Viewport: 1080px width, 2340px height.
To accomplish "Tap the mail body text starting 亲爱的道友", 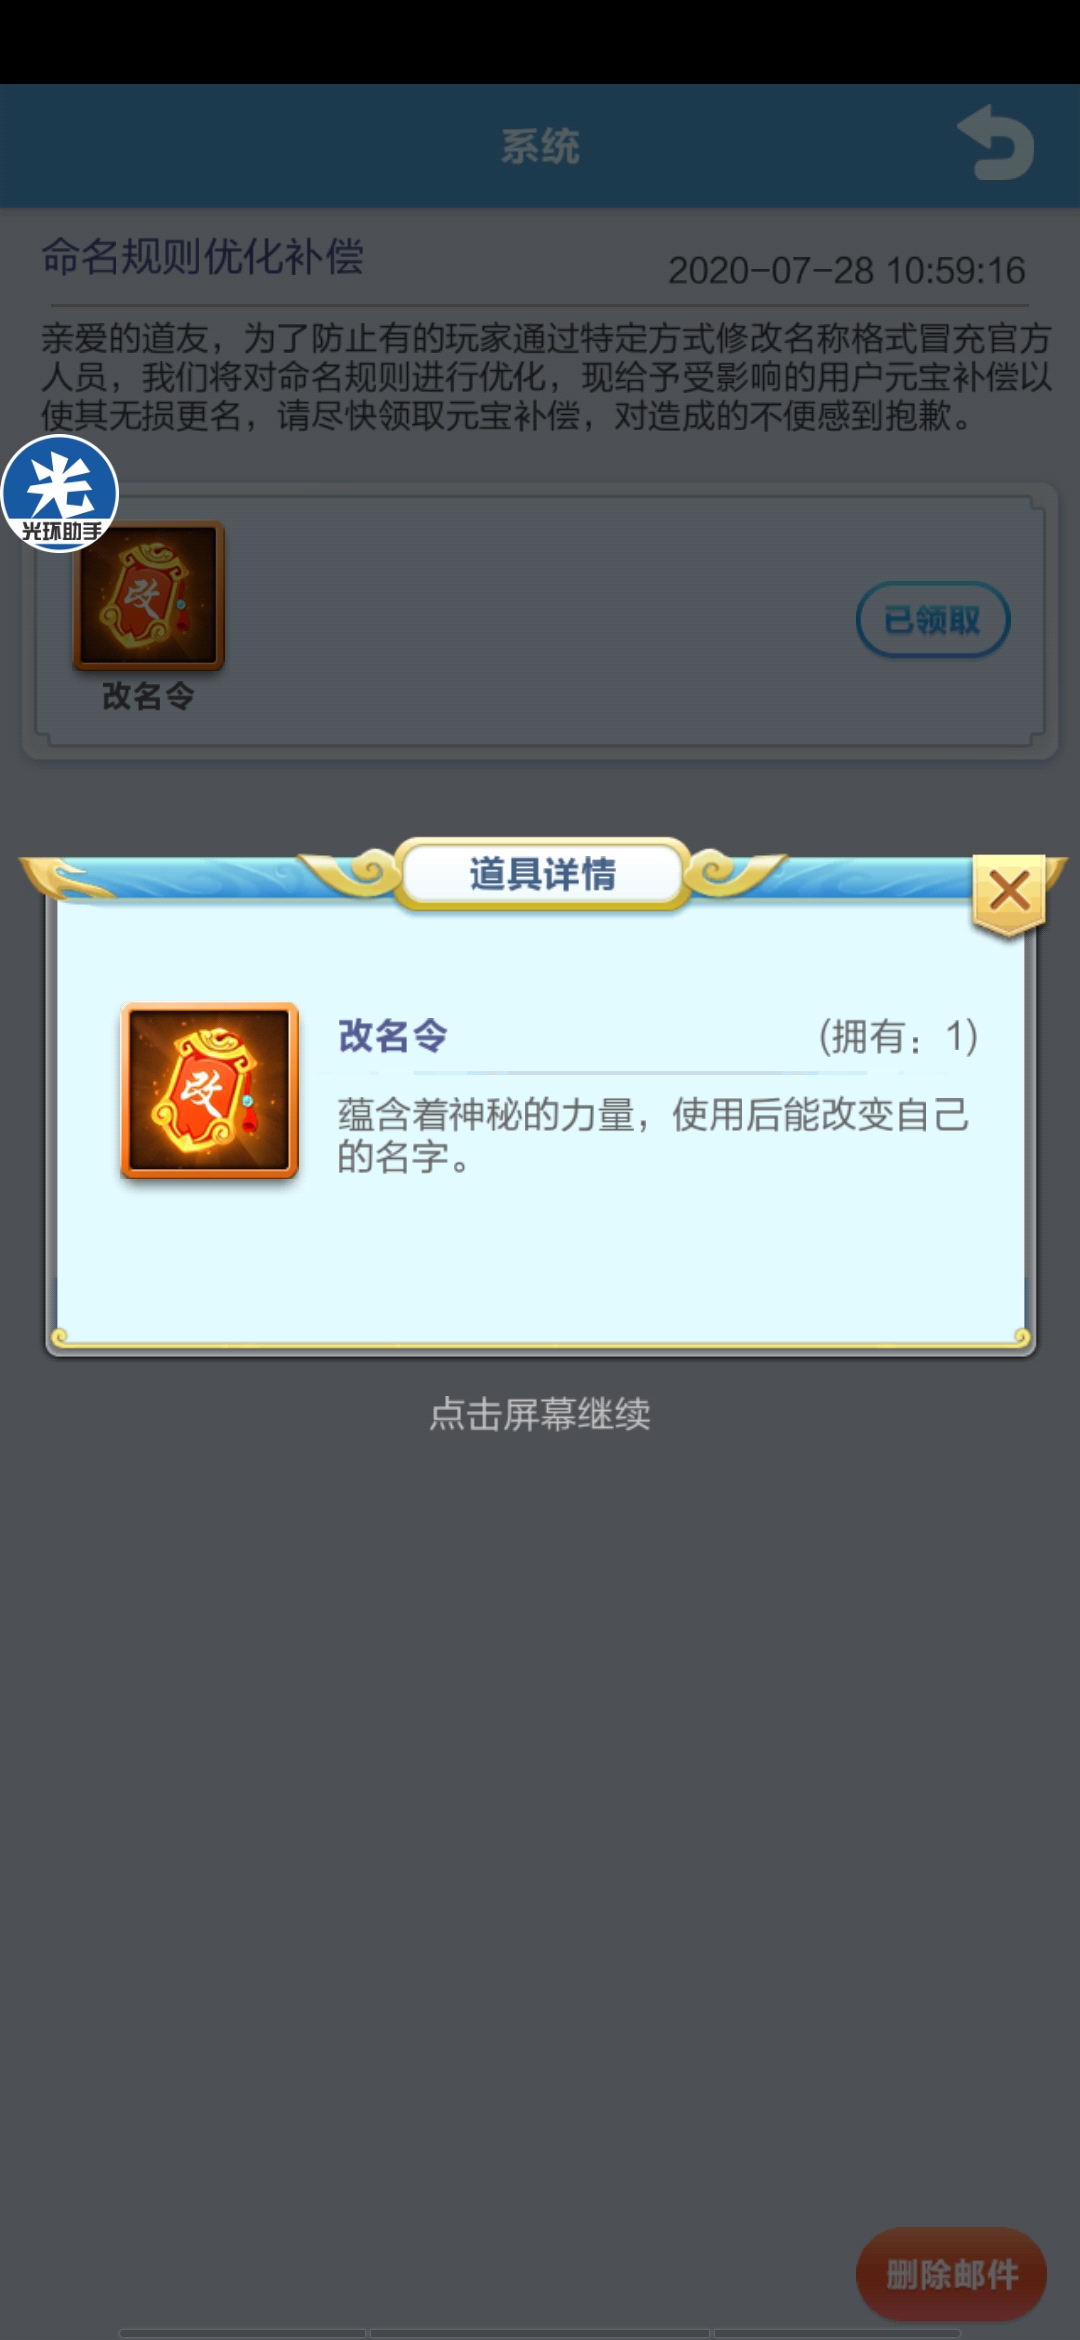I will (x=546, y=377).
